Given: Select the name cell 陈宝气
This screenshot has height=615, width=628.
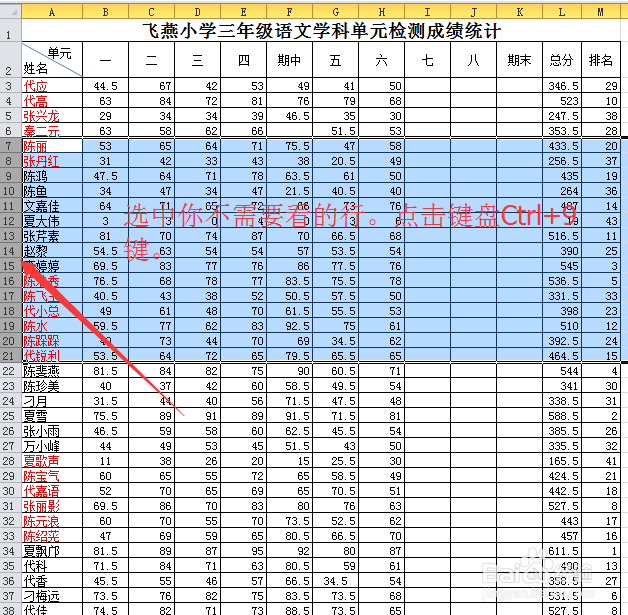Looking at the screenshot, I should 52,476.
